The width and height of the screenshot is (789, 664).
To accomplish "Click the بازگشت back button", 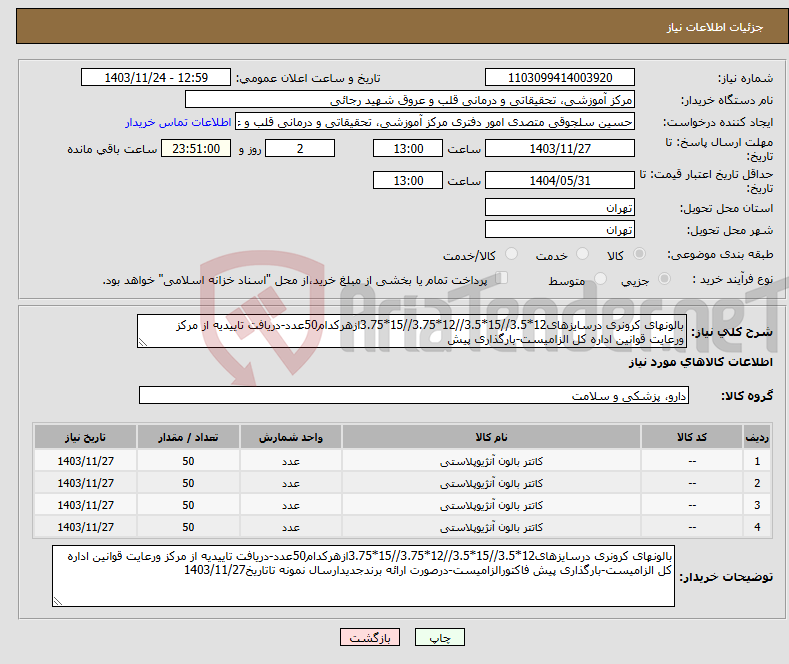I will click(x=370, y=637).
